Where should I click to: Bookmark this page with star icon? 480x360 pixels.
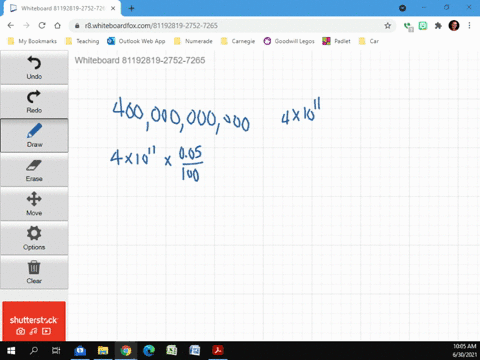387,26
